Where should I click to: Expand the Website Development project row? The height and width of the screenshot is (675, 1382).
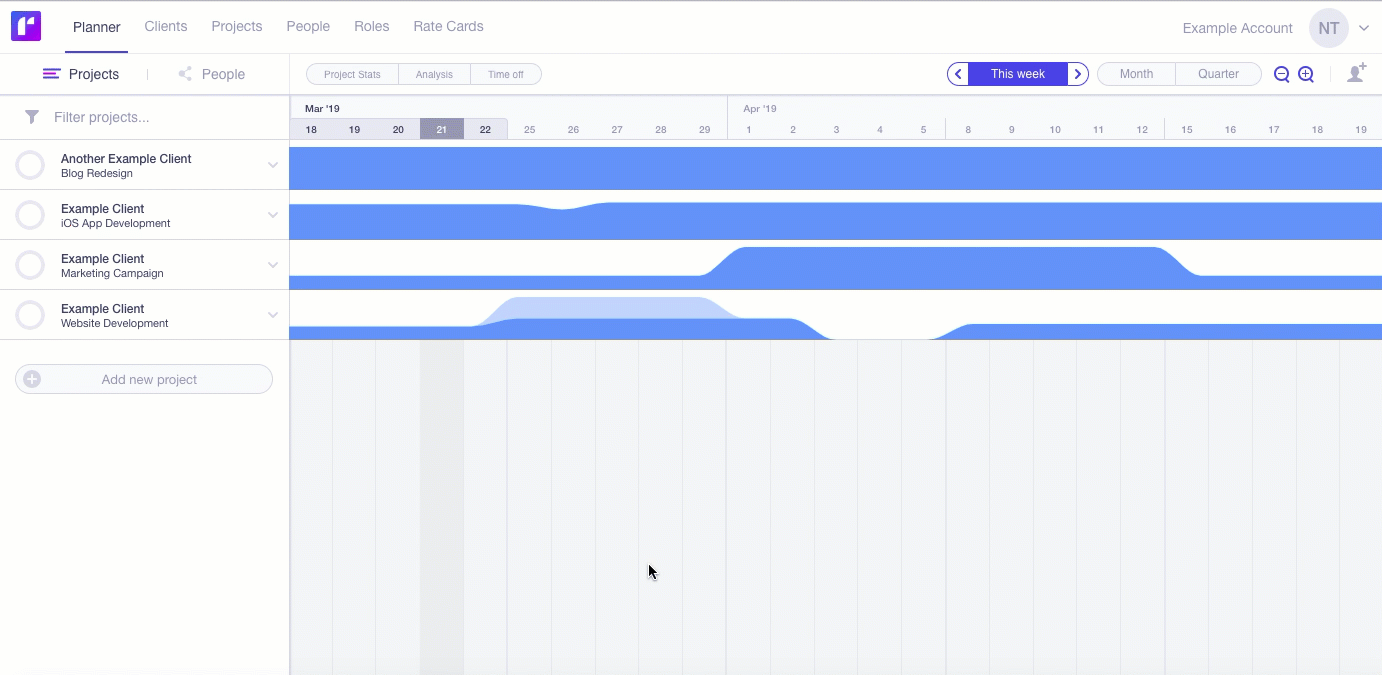click(272, 315)
